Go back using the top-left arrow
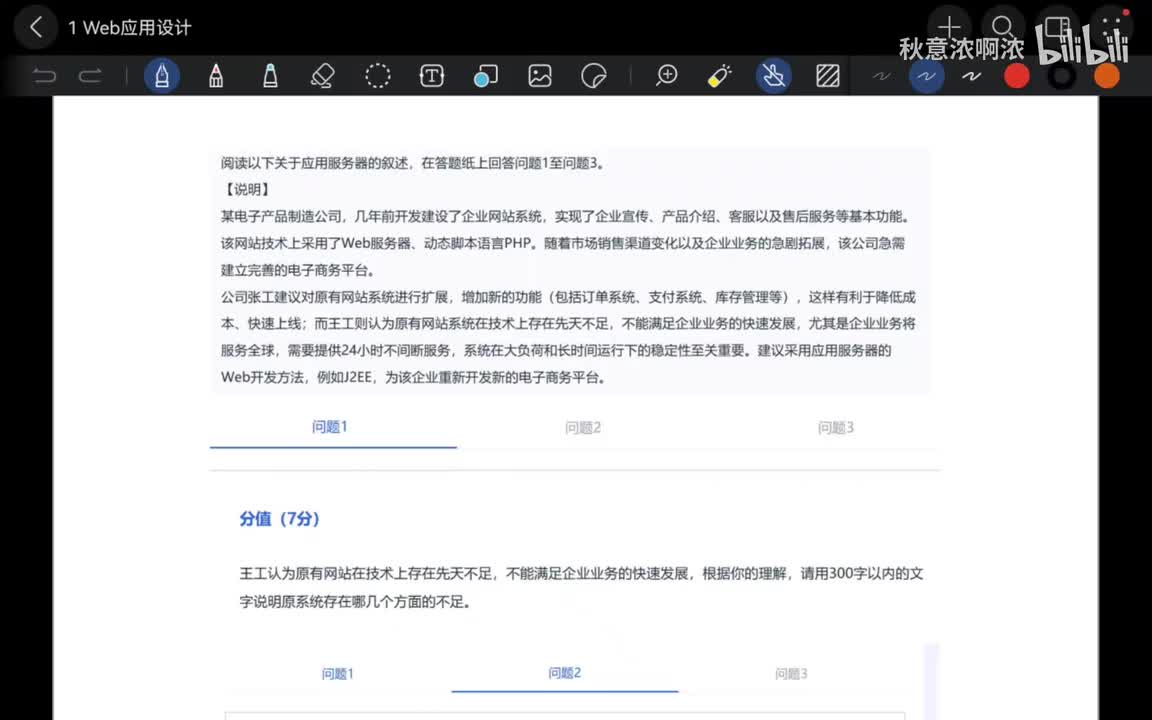Viewport: 1152px width, 720px height. [35, 28]
